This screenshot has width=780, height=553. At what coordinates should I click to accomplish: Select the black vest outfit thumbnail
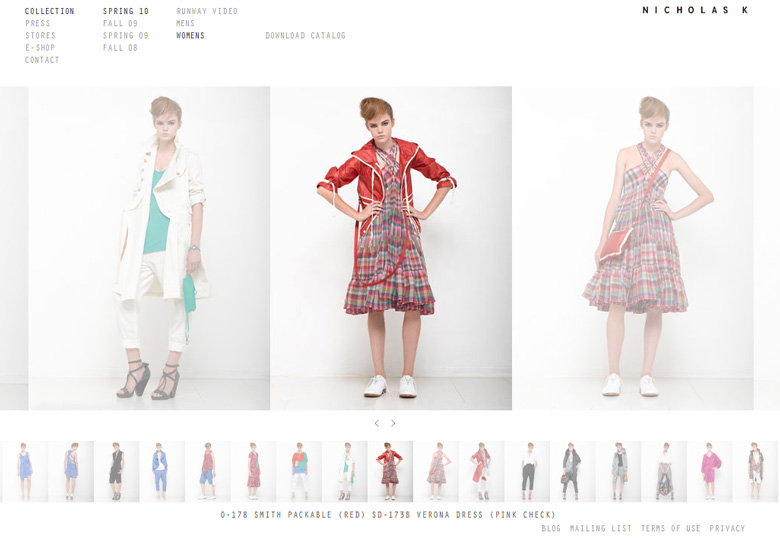pos(116,471)
